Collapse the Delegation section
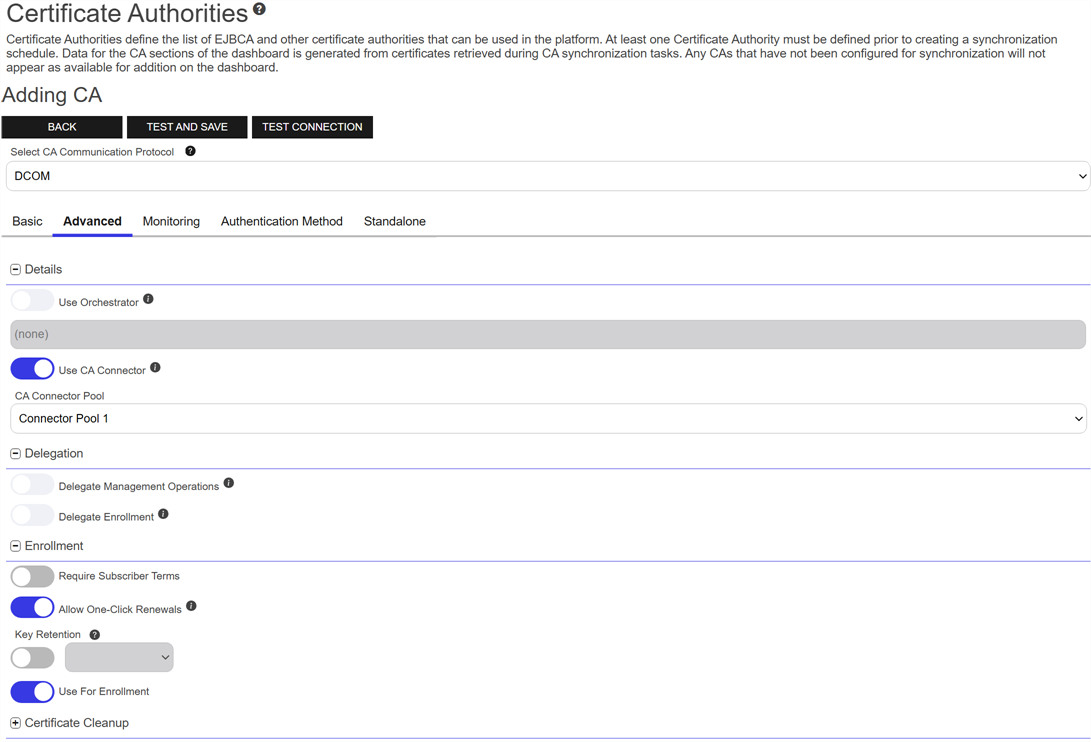The width and height of the screenshot is (1091, 742). 15,454
